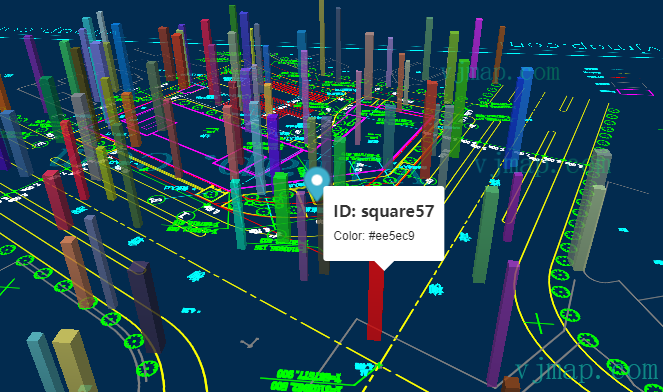This screenshot has width=663, height=392.
Task: Click the 'ID: square57' popup title
Action: pos(384,211)
